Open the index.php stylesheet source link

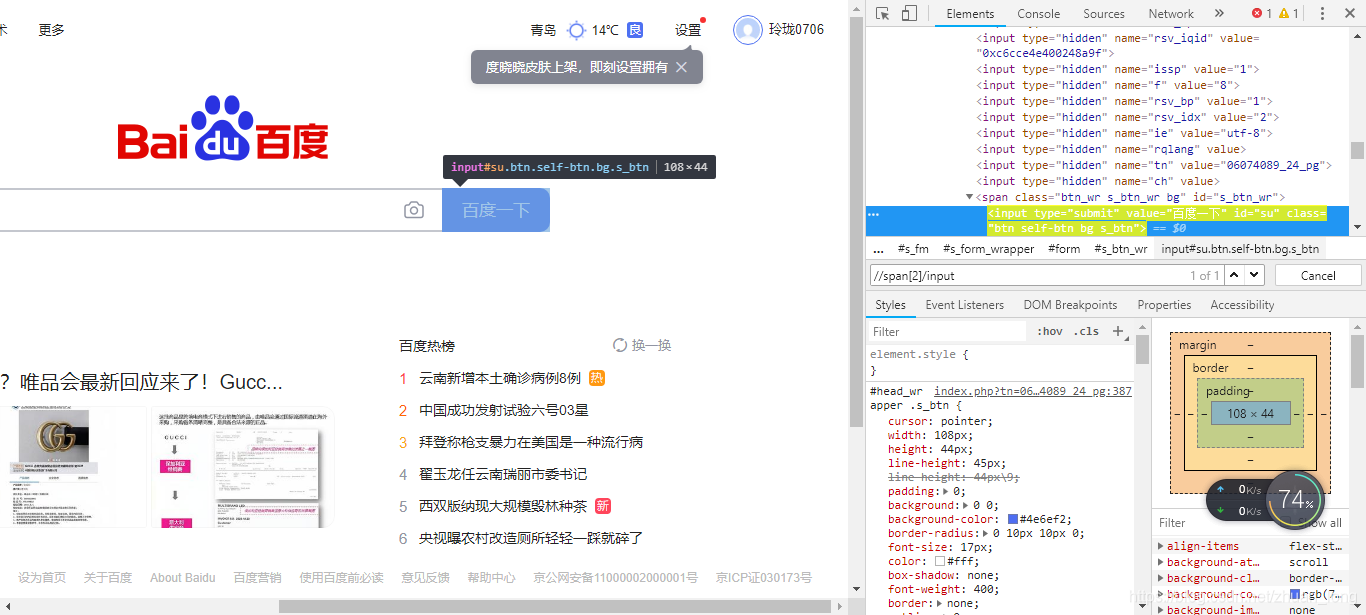tap(1032, 391)
